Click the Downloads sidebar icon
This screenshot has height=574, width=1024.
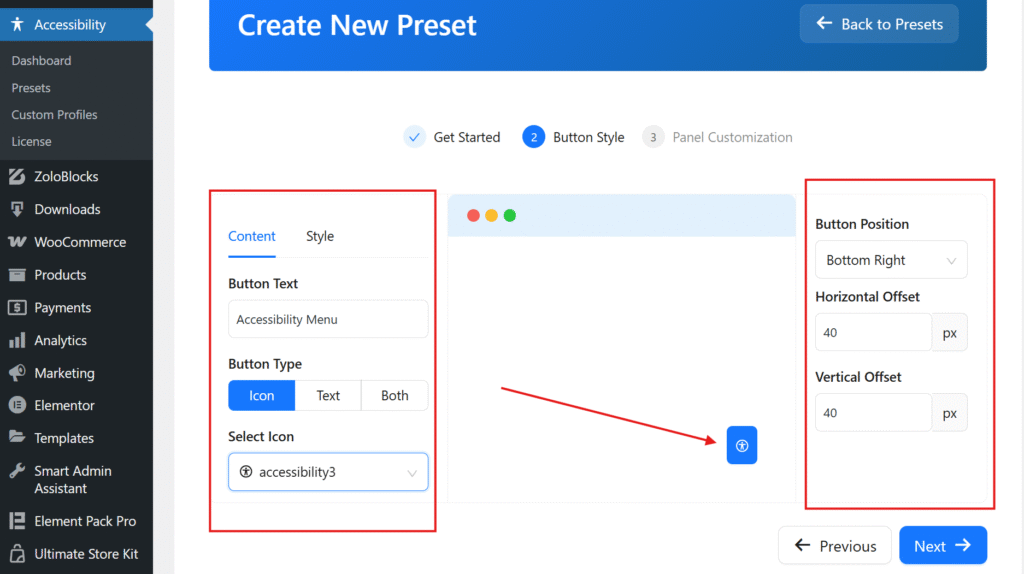[16, 210]
